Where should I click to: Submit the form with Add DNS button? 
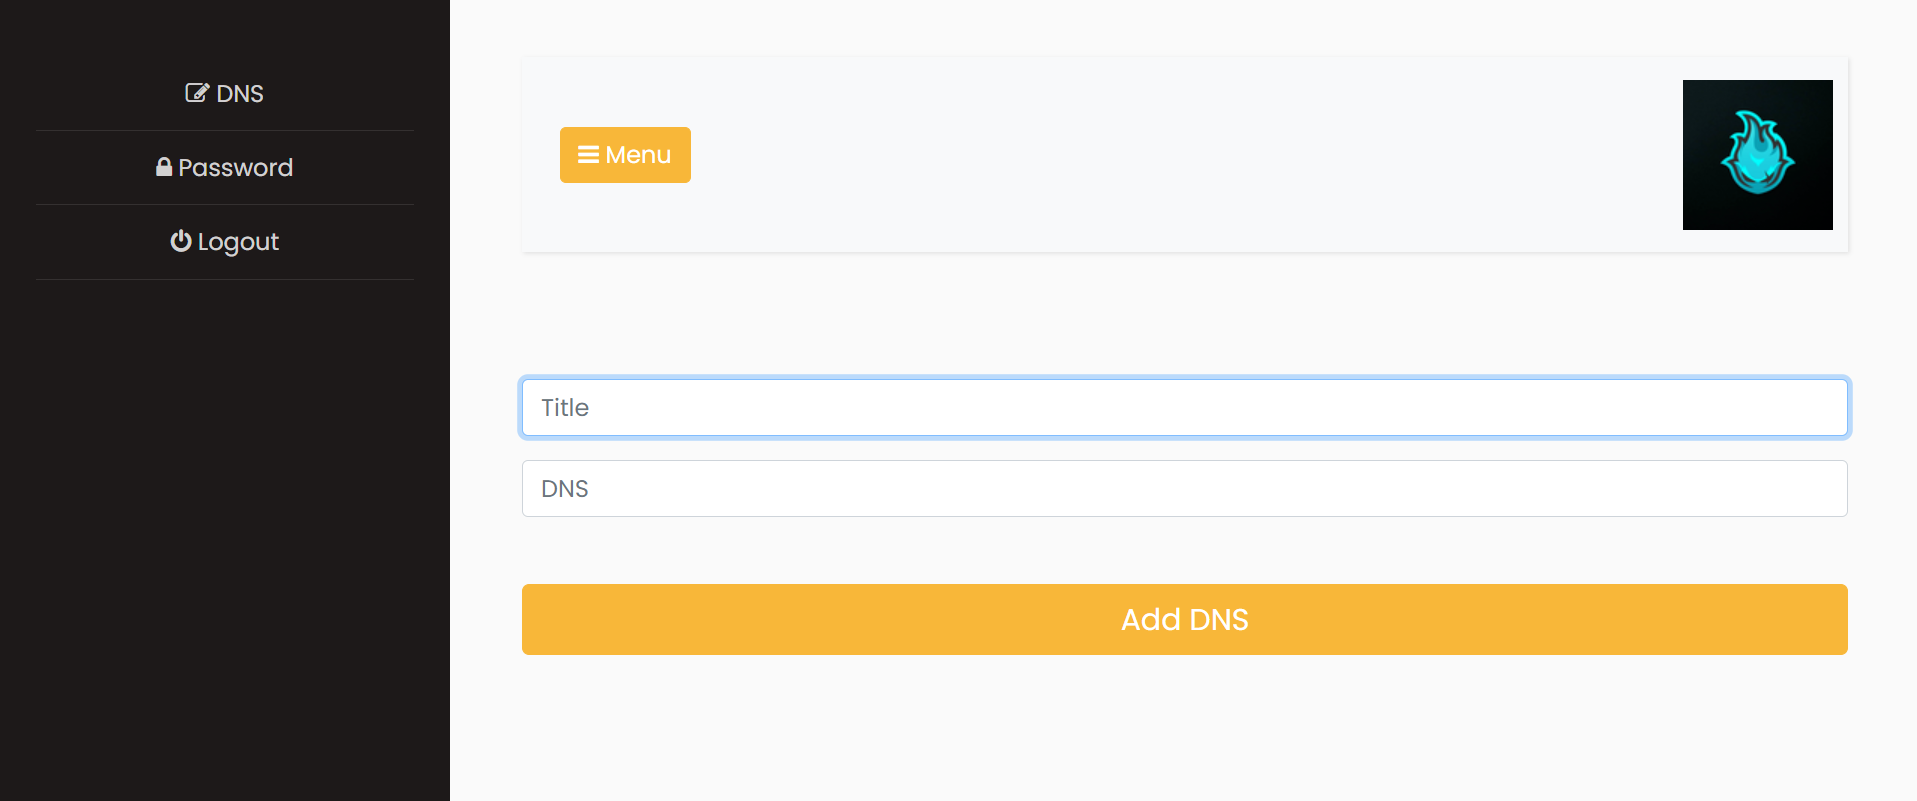pyautogui.click(x=1184, y=620)
